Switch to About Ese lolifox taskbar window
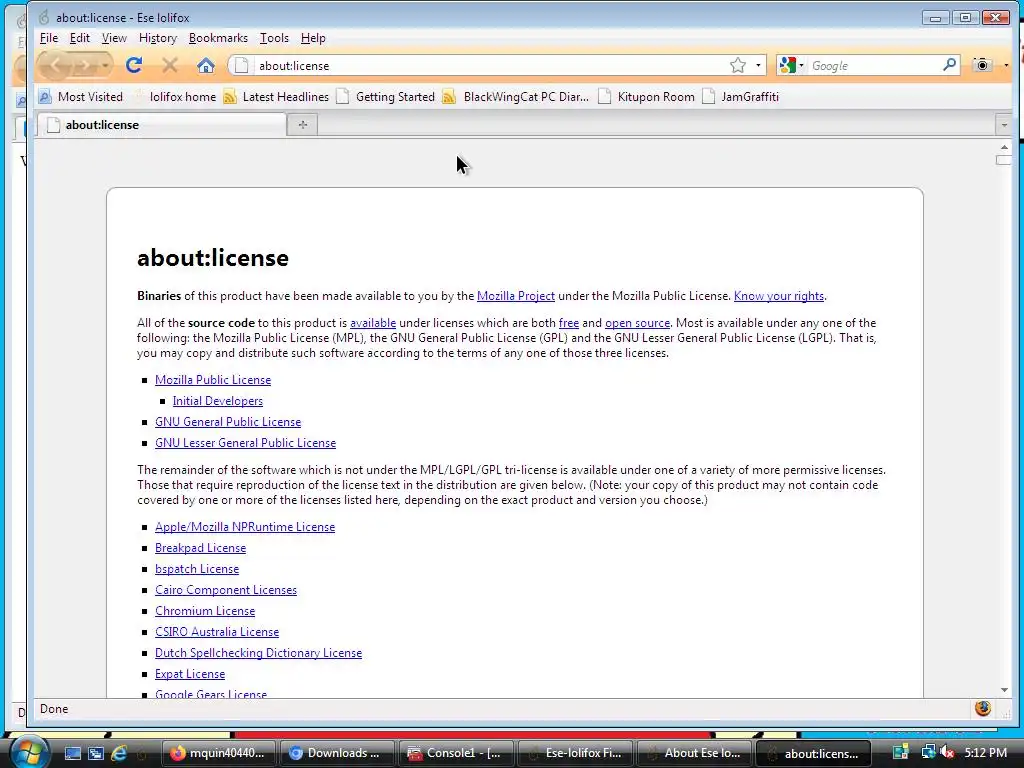 [x=693, y=753]
